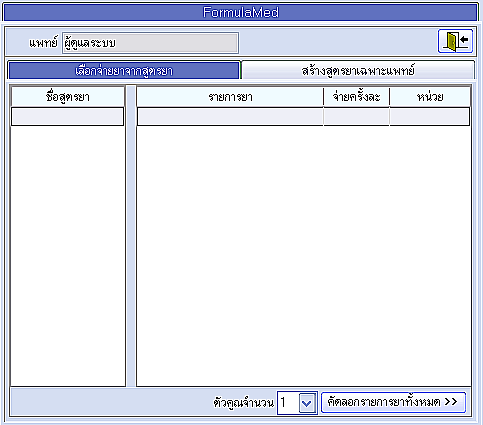
Task: Click the รายการยา column header
Action: click(230, 97)
